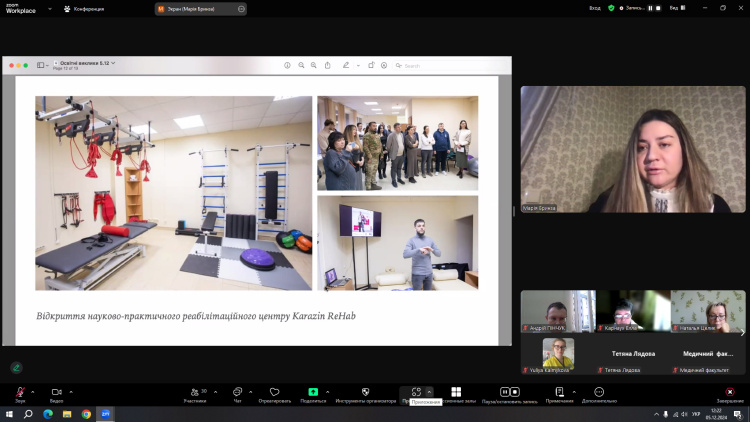Click zoom out magnifier in shared Preview

(x=301, y=66)
